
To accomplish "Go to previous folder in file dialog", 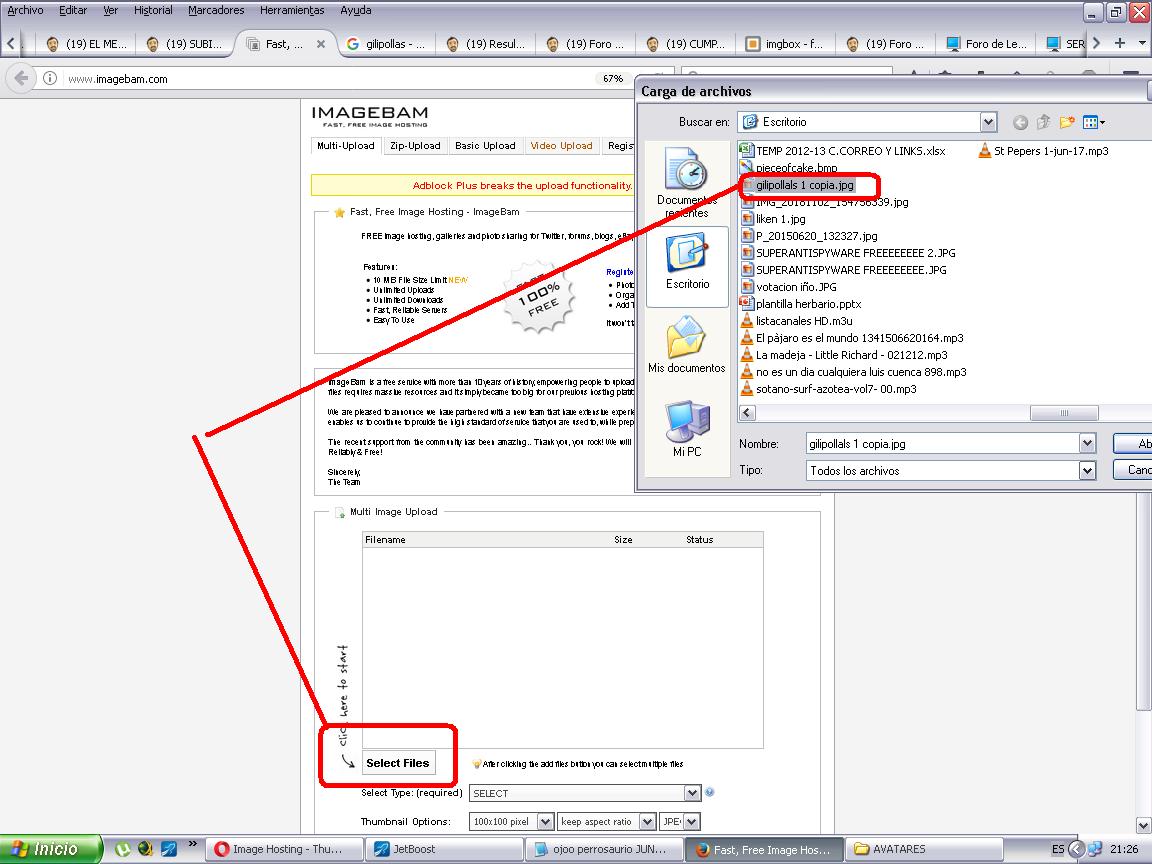I will coord(1020,123).
